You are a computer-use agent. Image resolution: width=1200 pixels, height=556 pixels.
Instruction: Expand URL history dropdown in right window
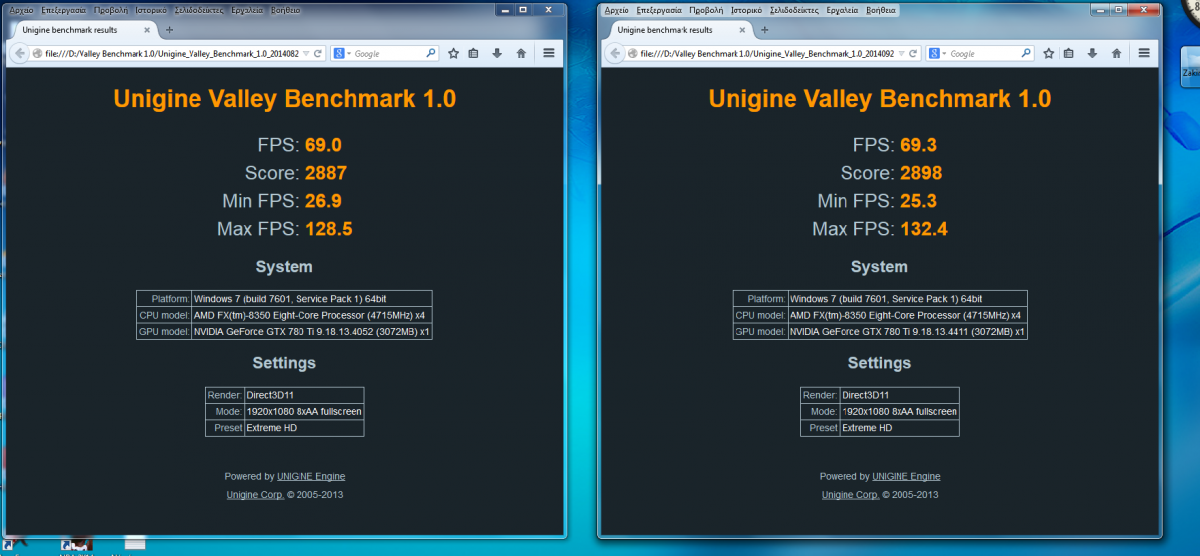click(x=902, y=53)
